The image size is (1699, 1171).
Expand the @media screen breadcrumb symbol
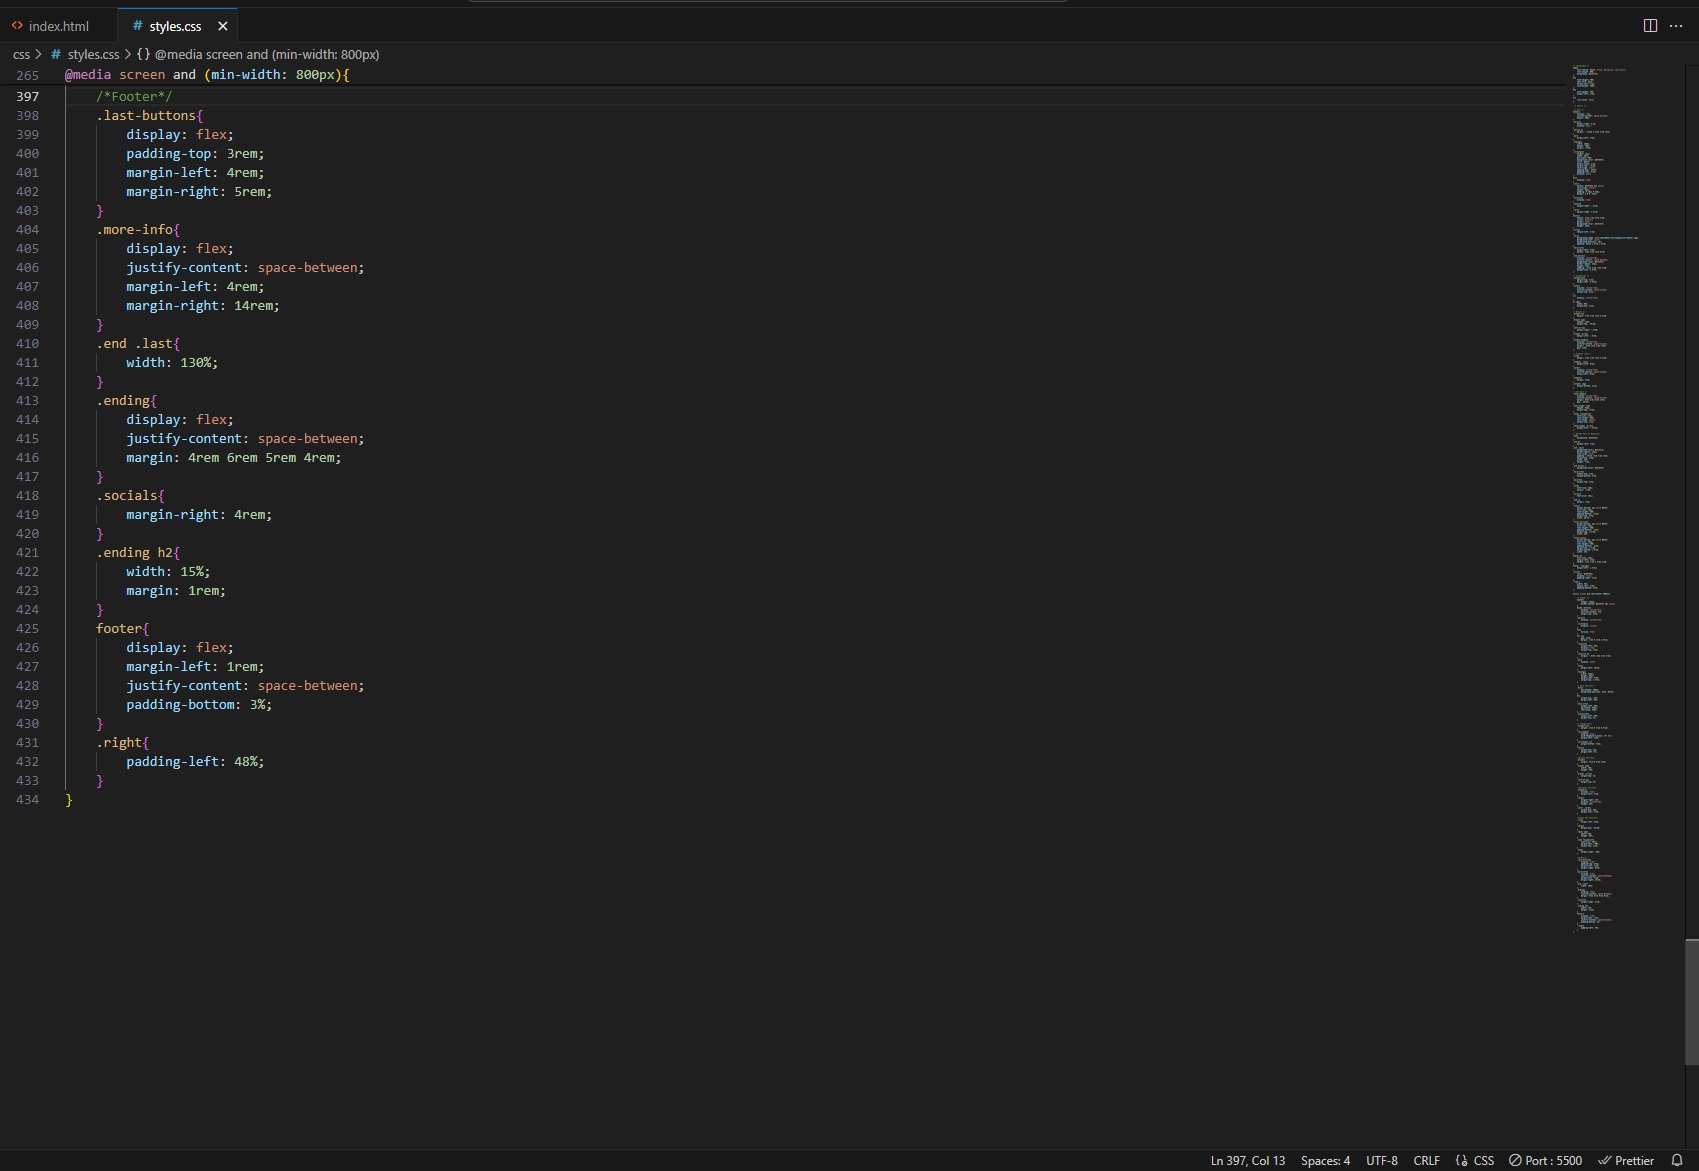tap(266, 54)
